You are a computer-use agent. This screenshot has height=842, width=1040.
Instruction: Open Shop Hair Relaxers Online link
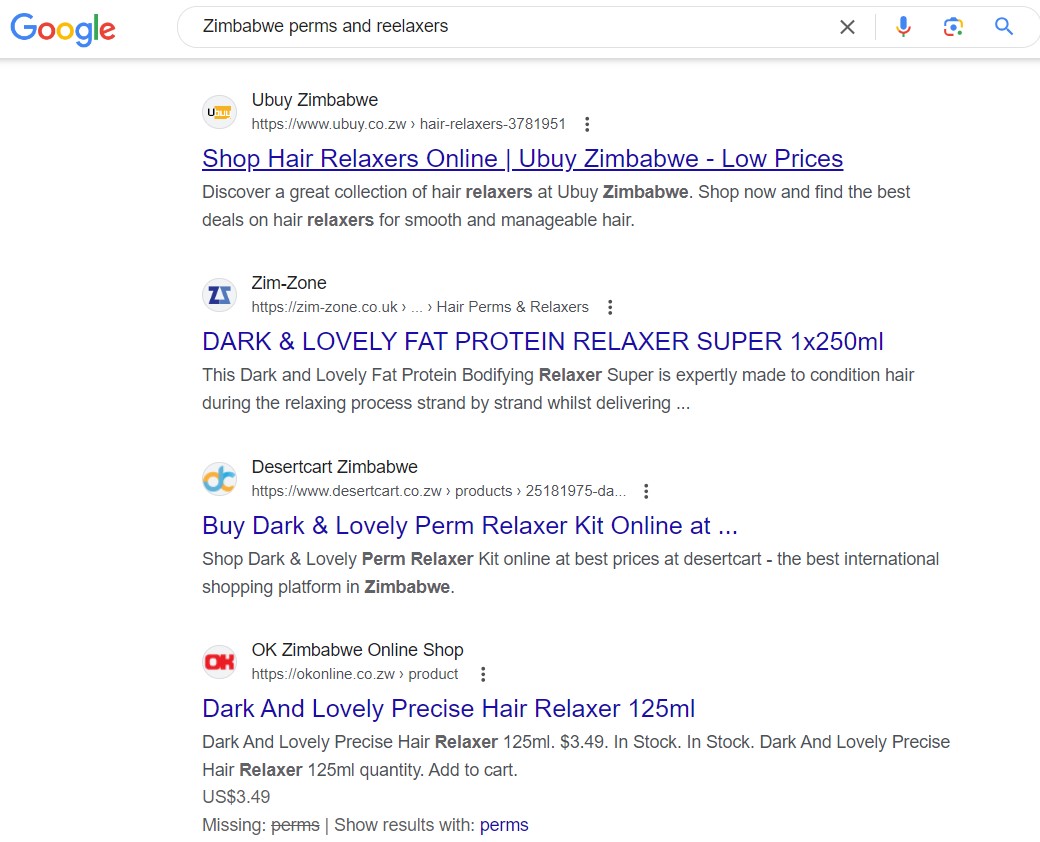[x=522, y=159]
